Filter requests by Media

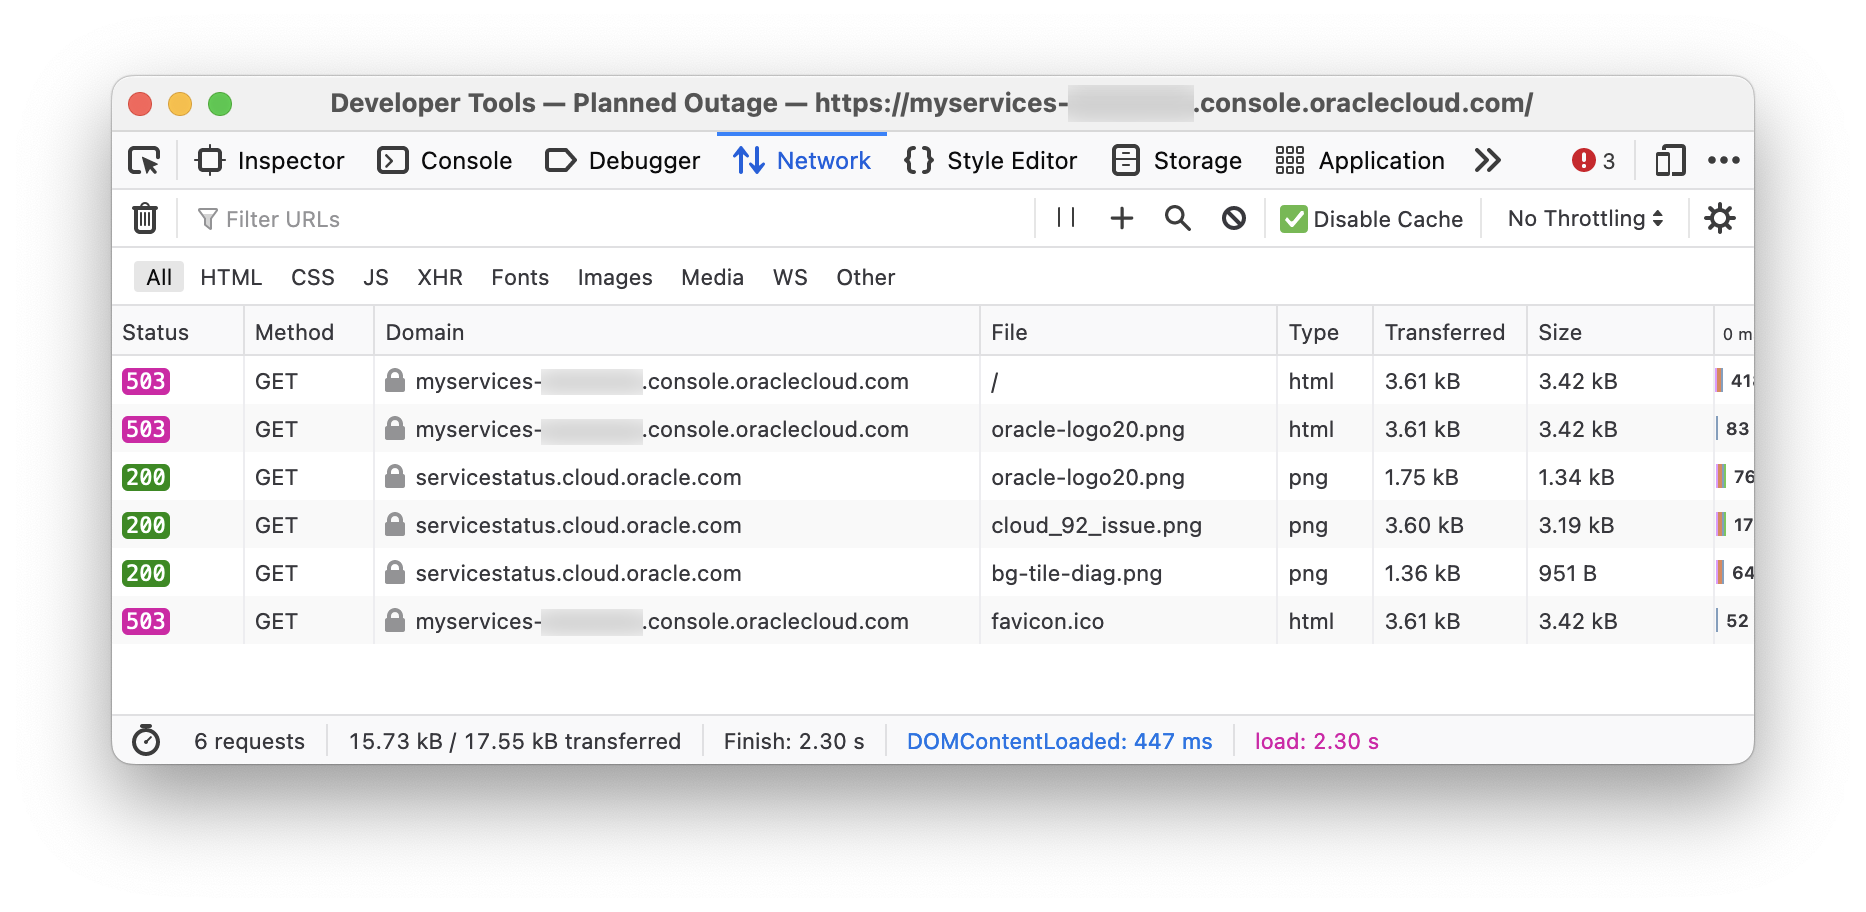click(712, 277)
